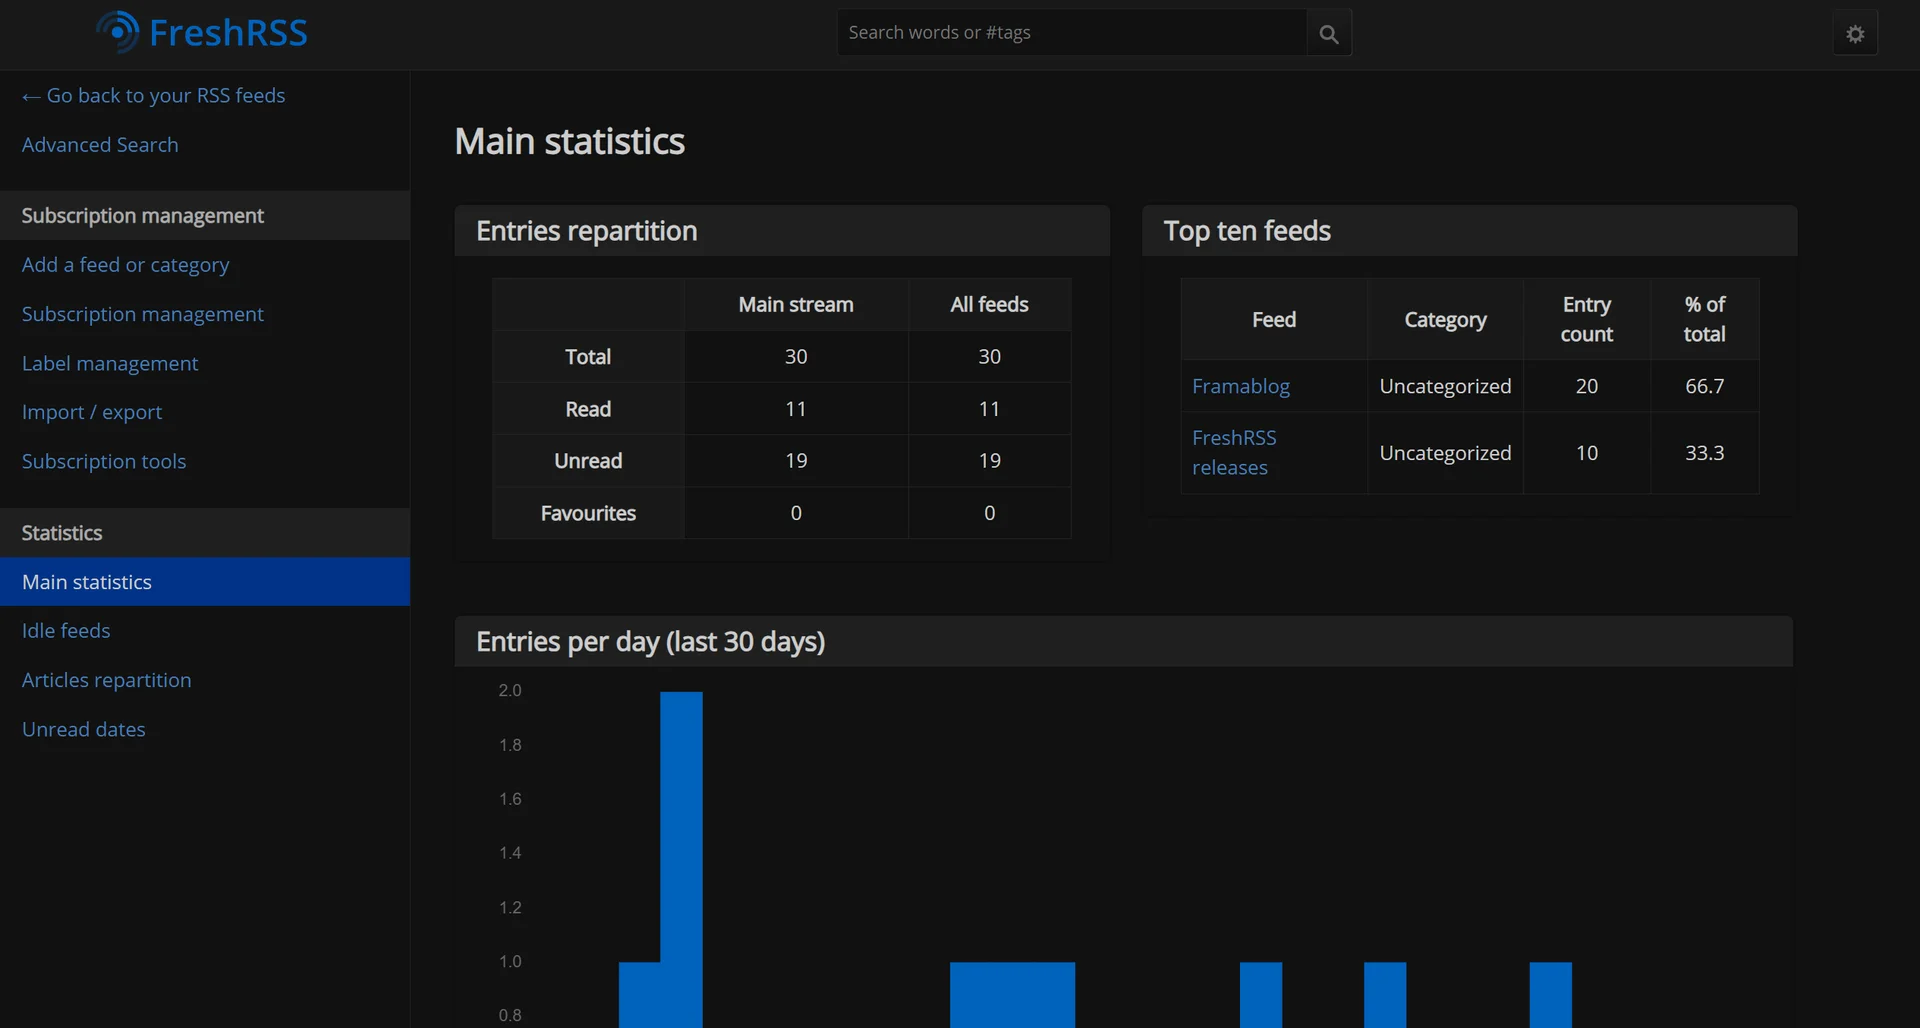Open Subscription tools
Screen dimensions: 1920x1028
(104, 461)
